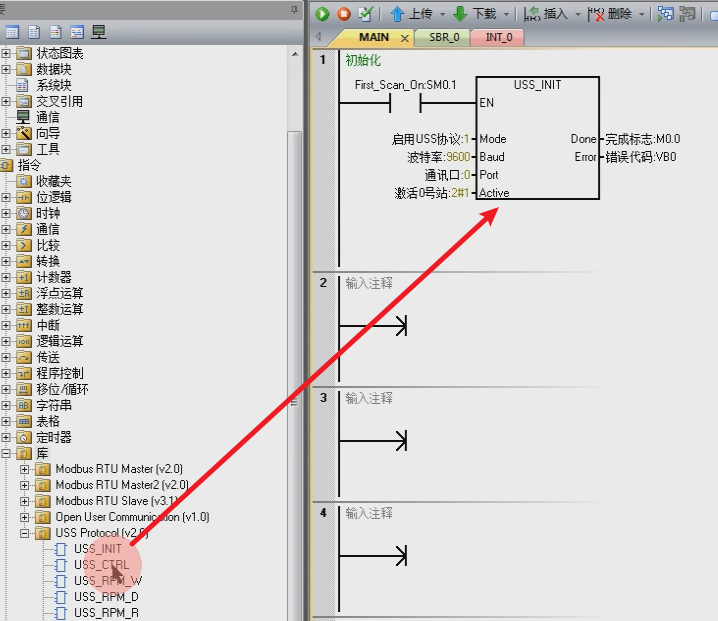Open dropdown arrow next to 上传
Screen dimensions: 718x621
[x=442, y=15]
